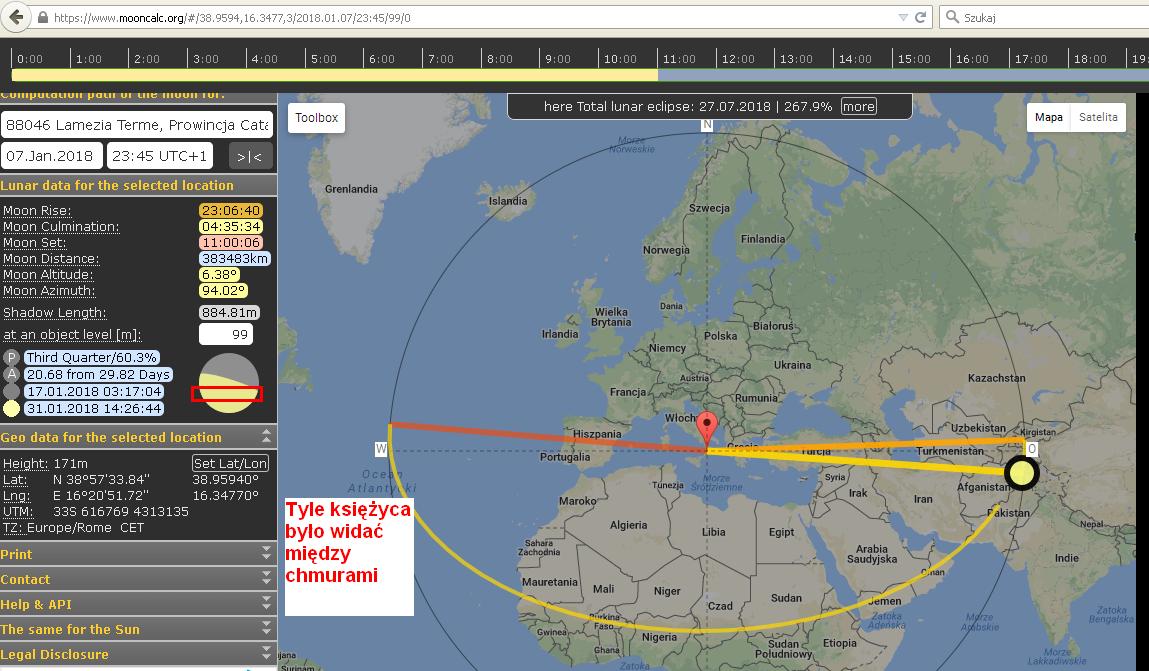
Task: Open the date field 07.Jan.2018
Action: (x=51, y=155)
